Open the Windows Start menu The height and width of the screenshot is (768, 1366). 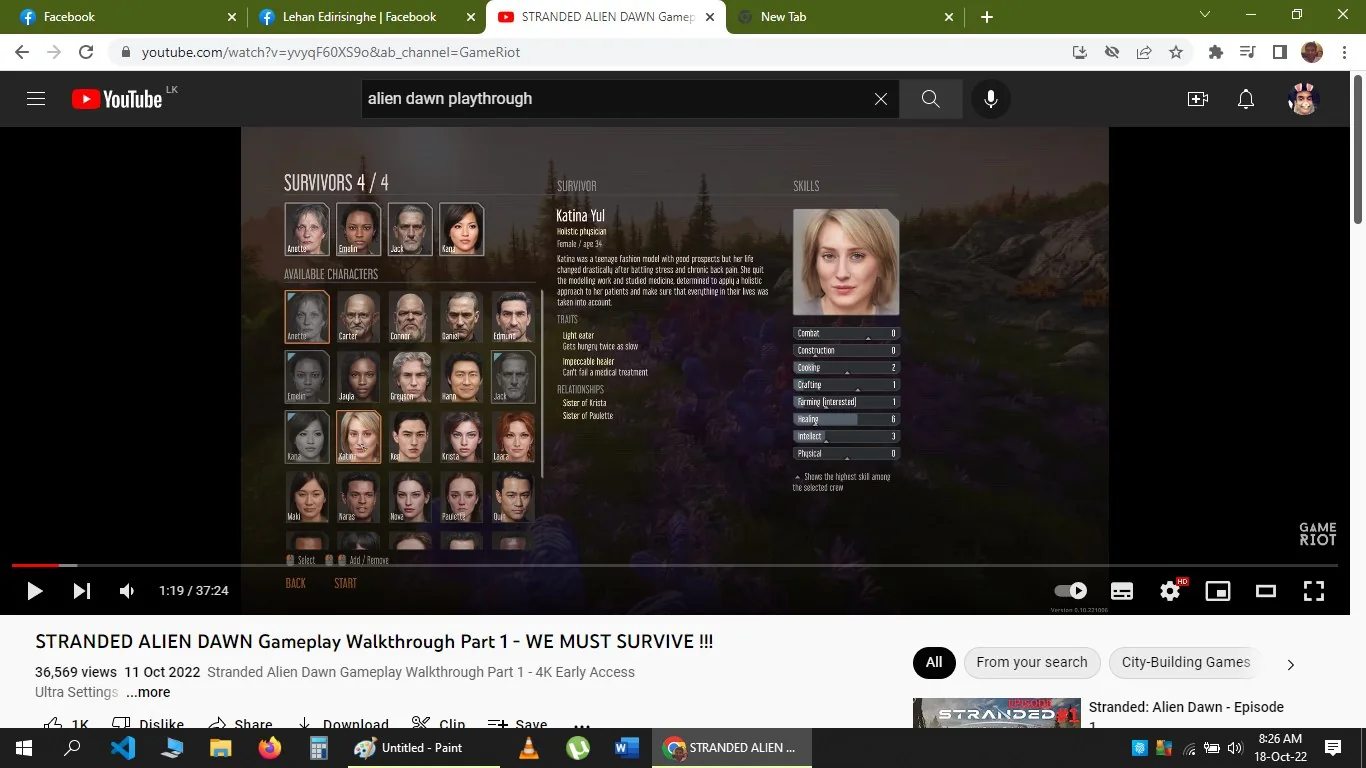pos(24,748)
